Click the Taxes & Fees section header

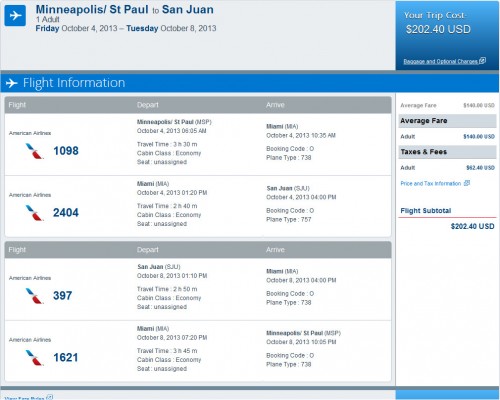[x=447, y=152]
